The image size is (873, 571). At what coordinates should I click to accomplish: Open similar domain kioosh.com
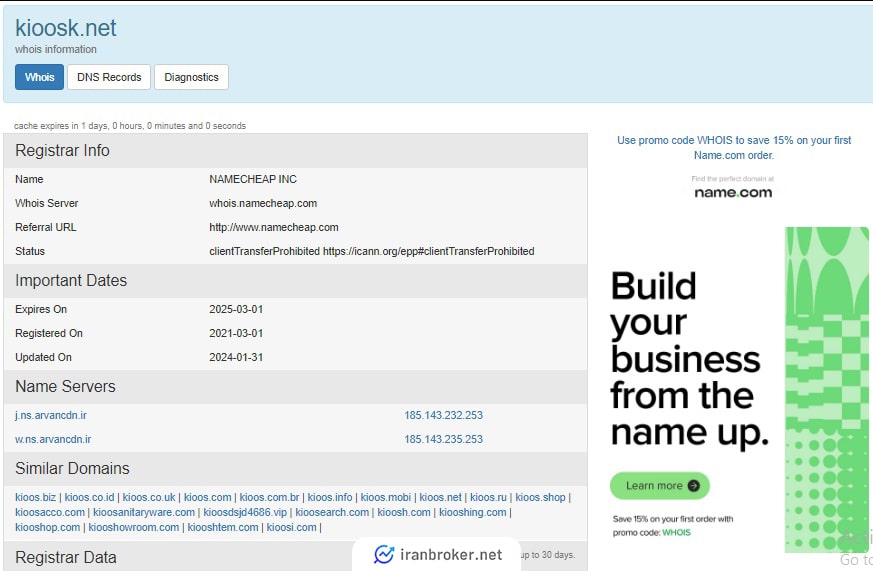(404, 512)
